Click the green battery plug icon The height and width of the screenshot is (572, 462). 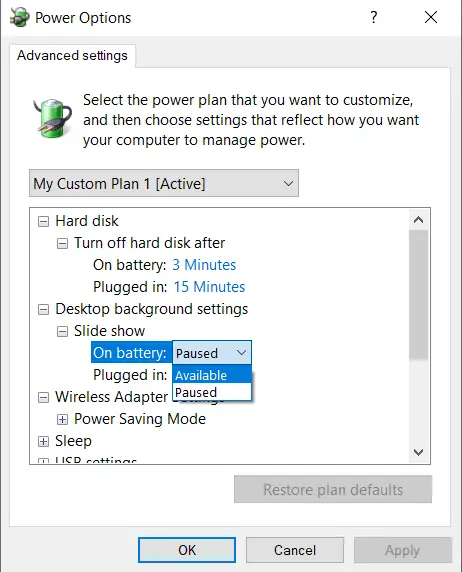pos(52,118)
